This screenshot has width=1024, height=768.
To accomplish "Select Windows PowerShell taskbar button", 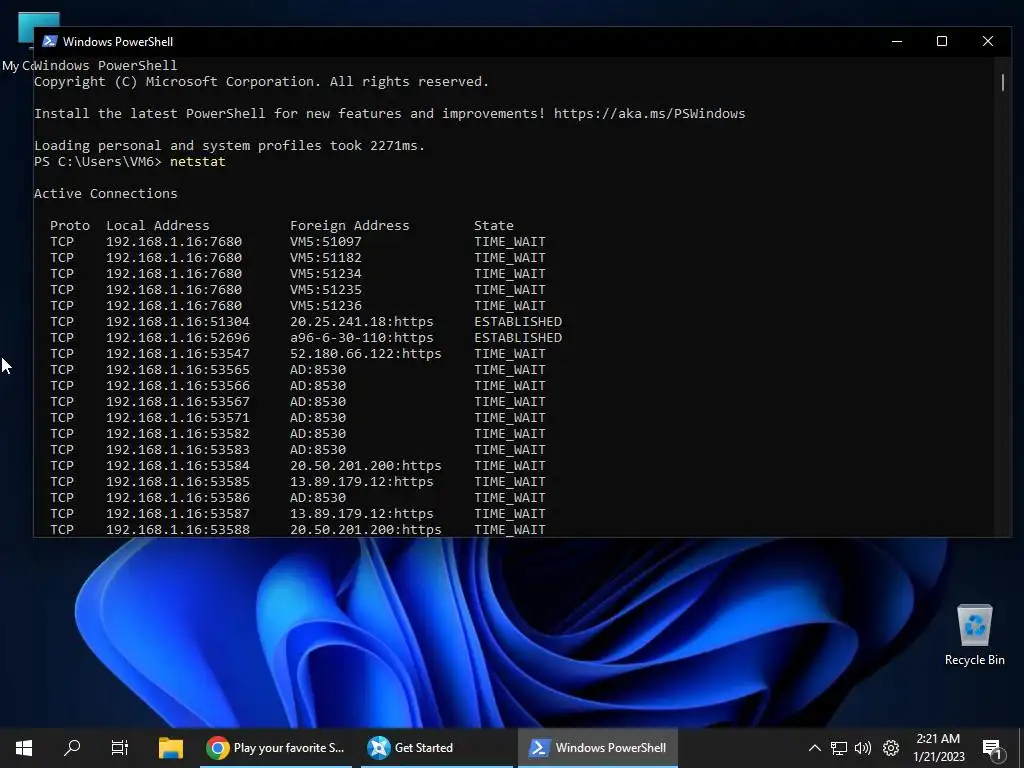I will tap(598, 748).
